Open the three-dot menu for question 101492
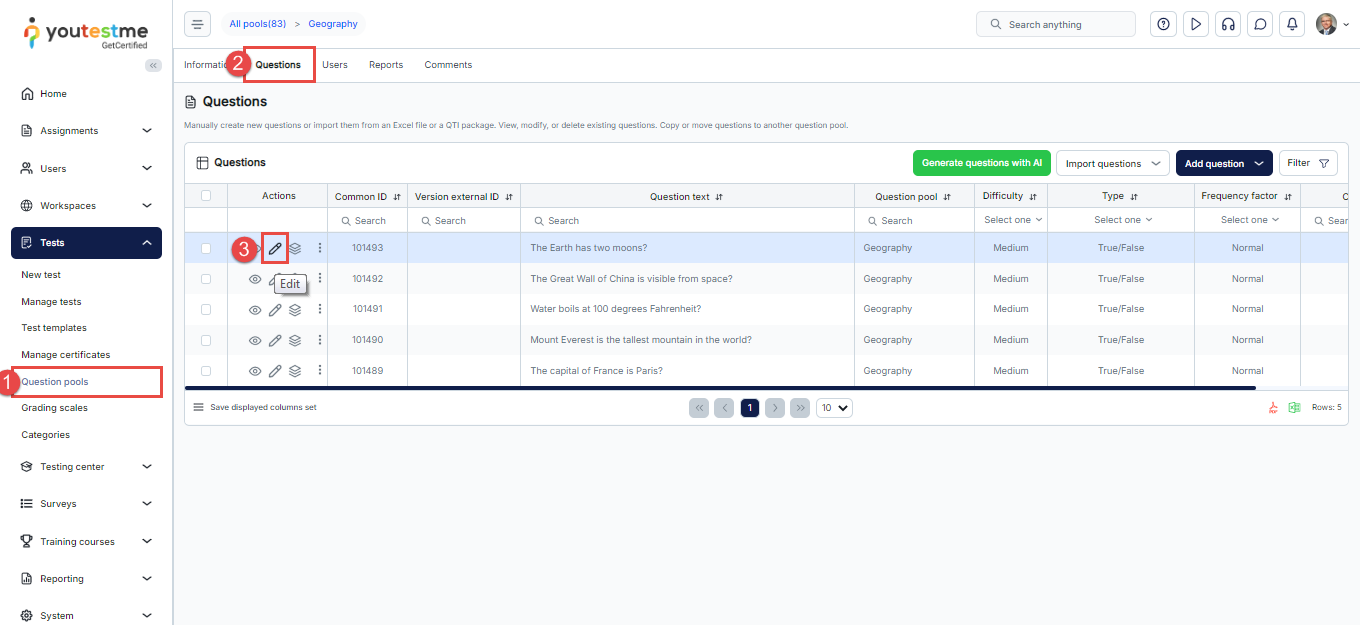 tap(320, 279)
